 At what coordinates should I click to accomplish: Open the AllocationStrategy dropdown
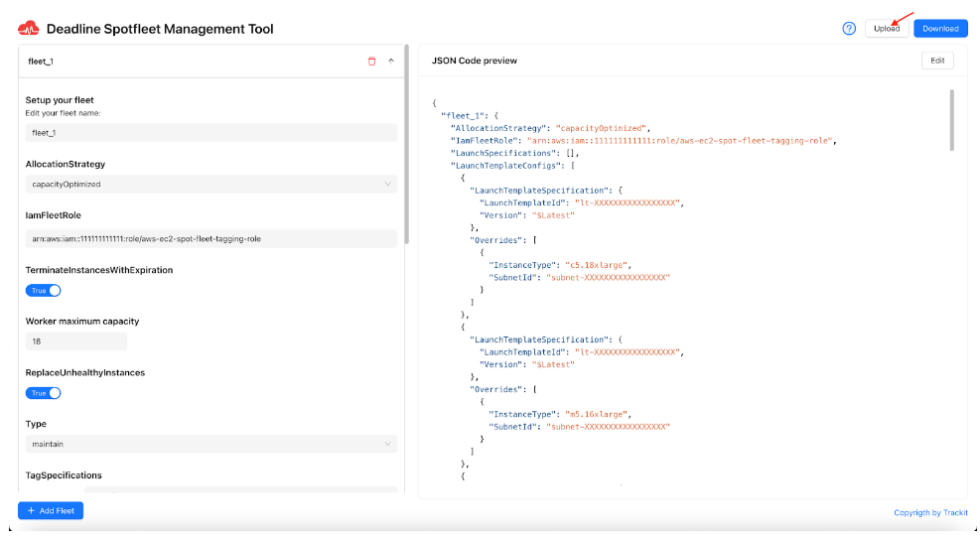(210, 184)
